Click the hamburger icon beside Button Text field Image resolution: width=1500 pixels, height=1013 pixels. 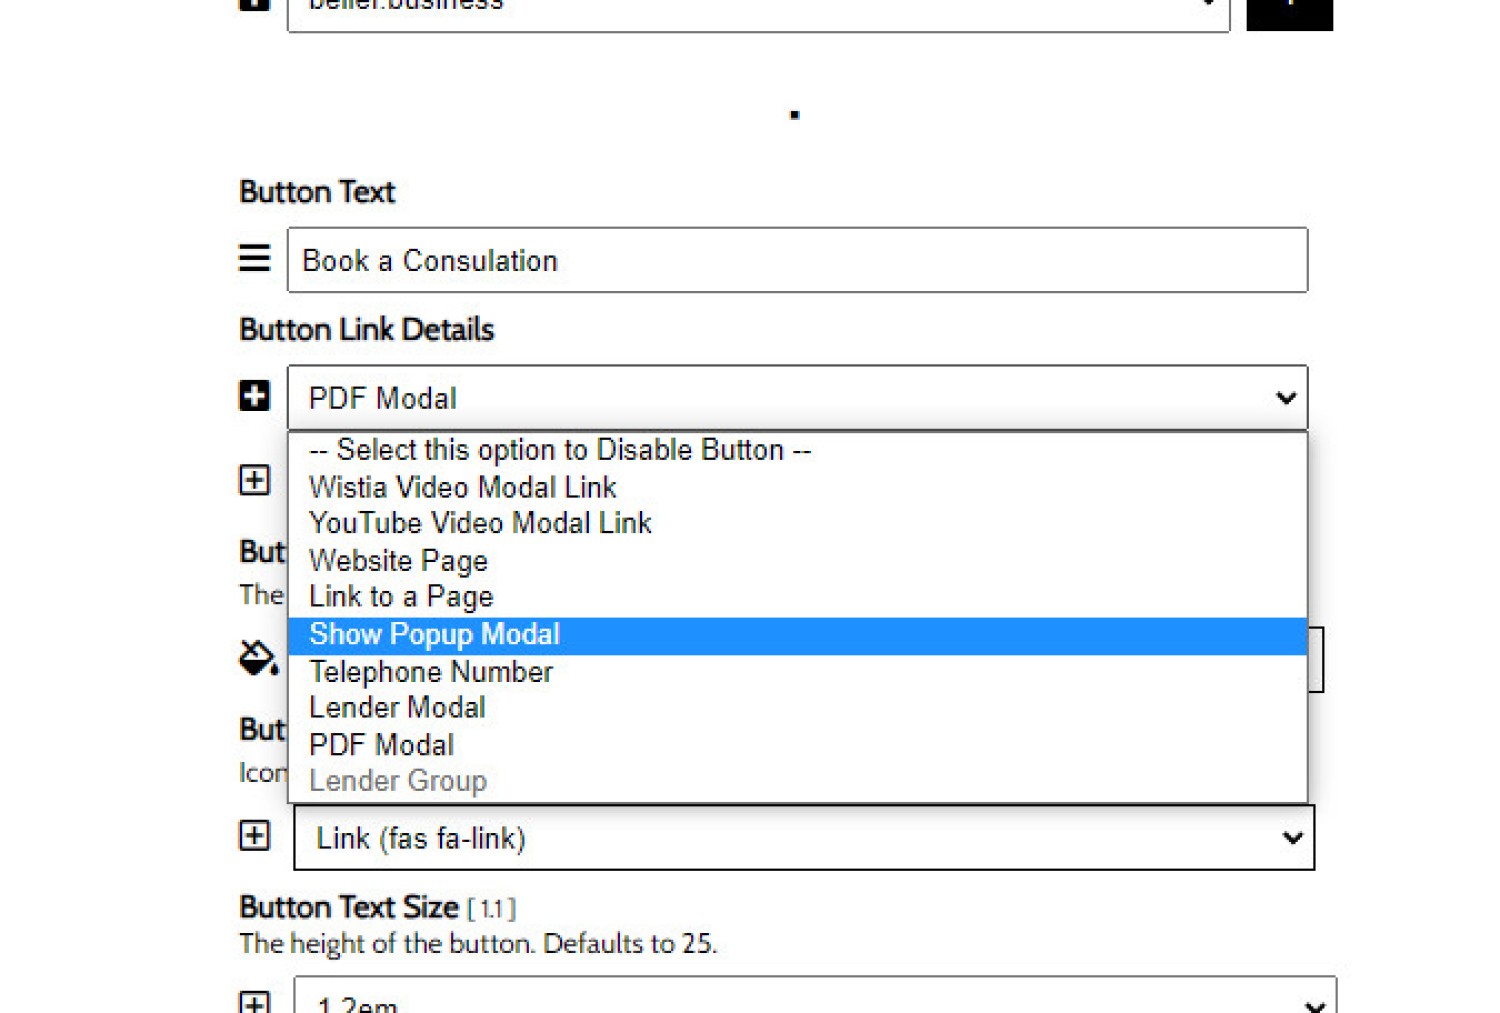(254, 258)
